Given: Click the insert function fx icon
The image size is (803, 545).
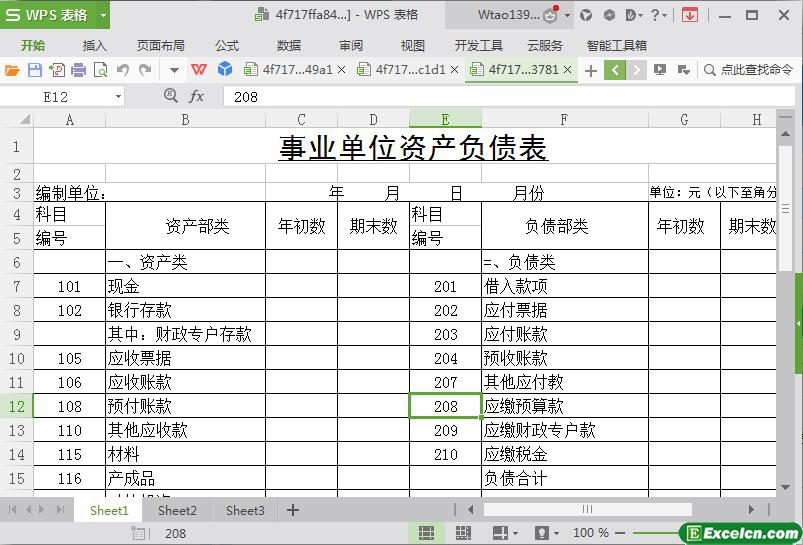Looking at the screenshot, I should (x=196, y=96).
